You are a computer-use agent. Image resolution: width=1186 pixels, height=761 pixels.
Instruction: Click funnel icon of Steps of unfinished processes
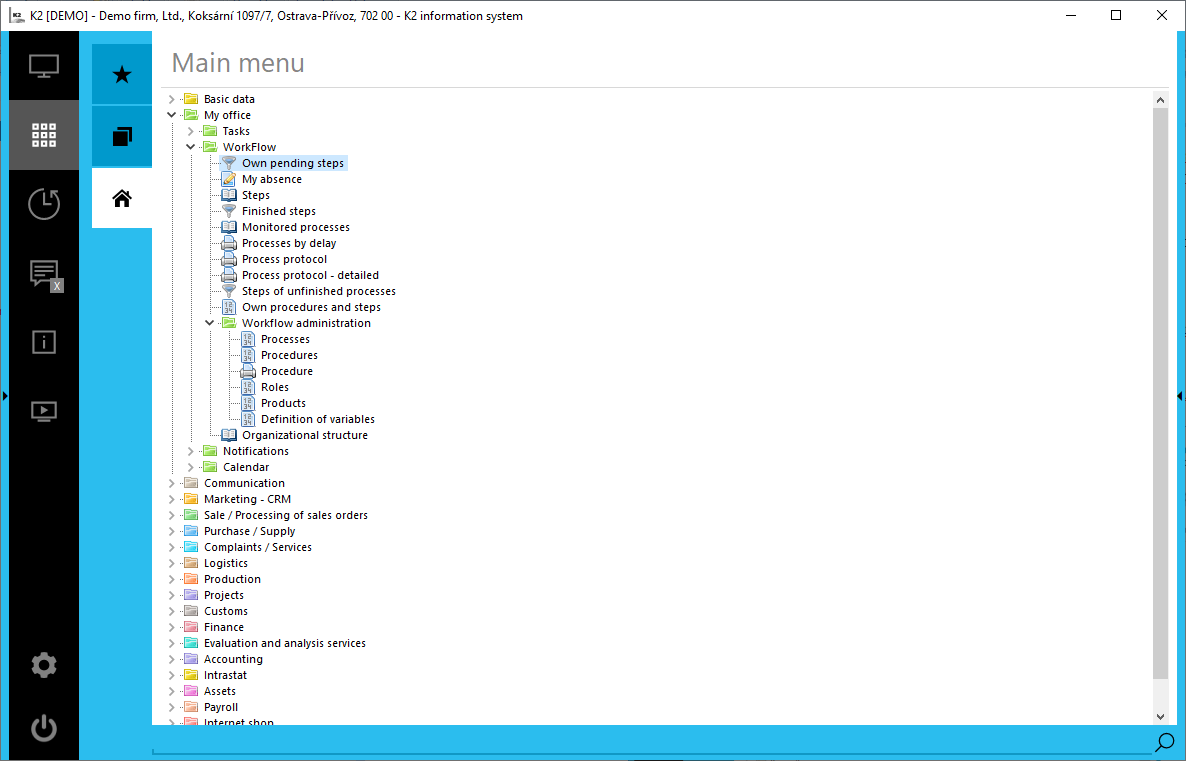coord(228,291)
